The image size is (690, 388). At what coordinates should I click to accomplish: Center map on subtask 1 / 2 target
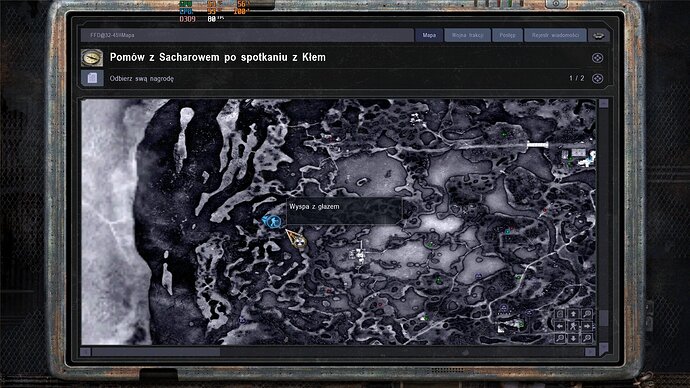click(597, 78)
